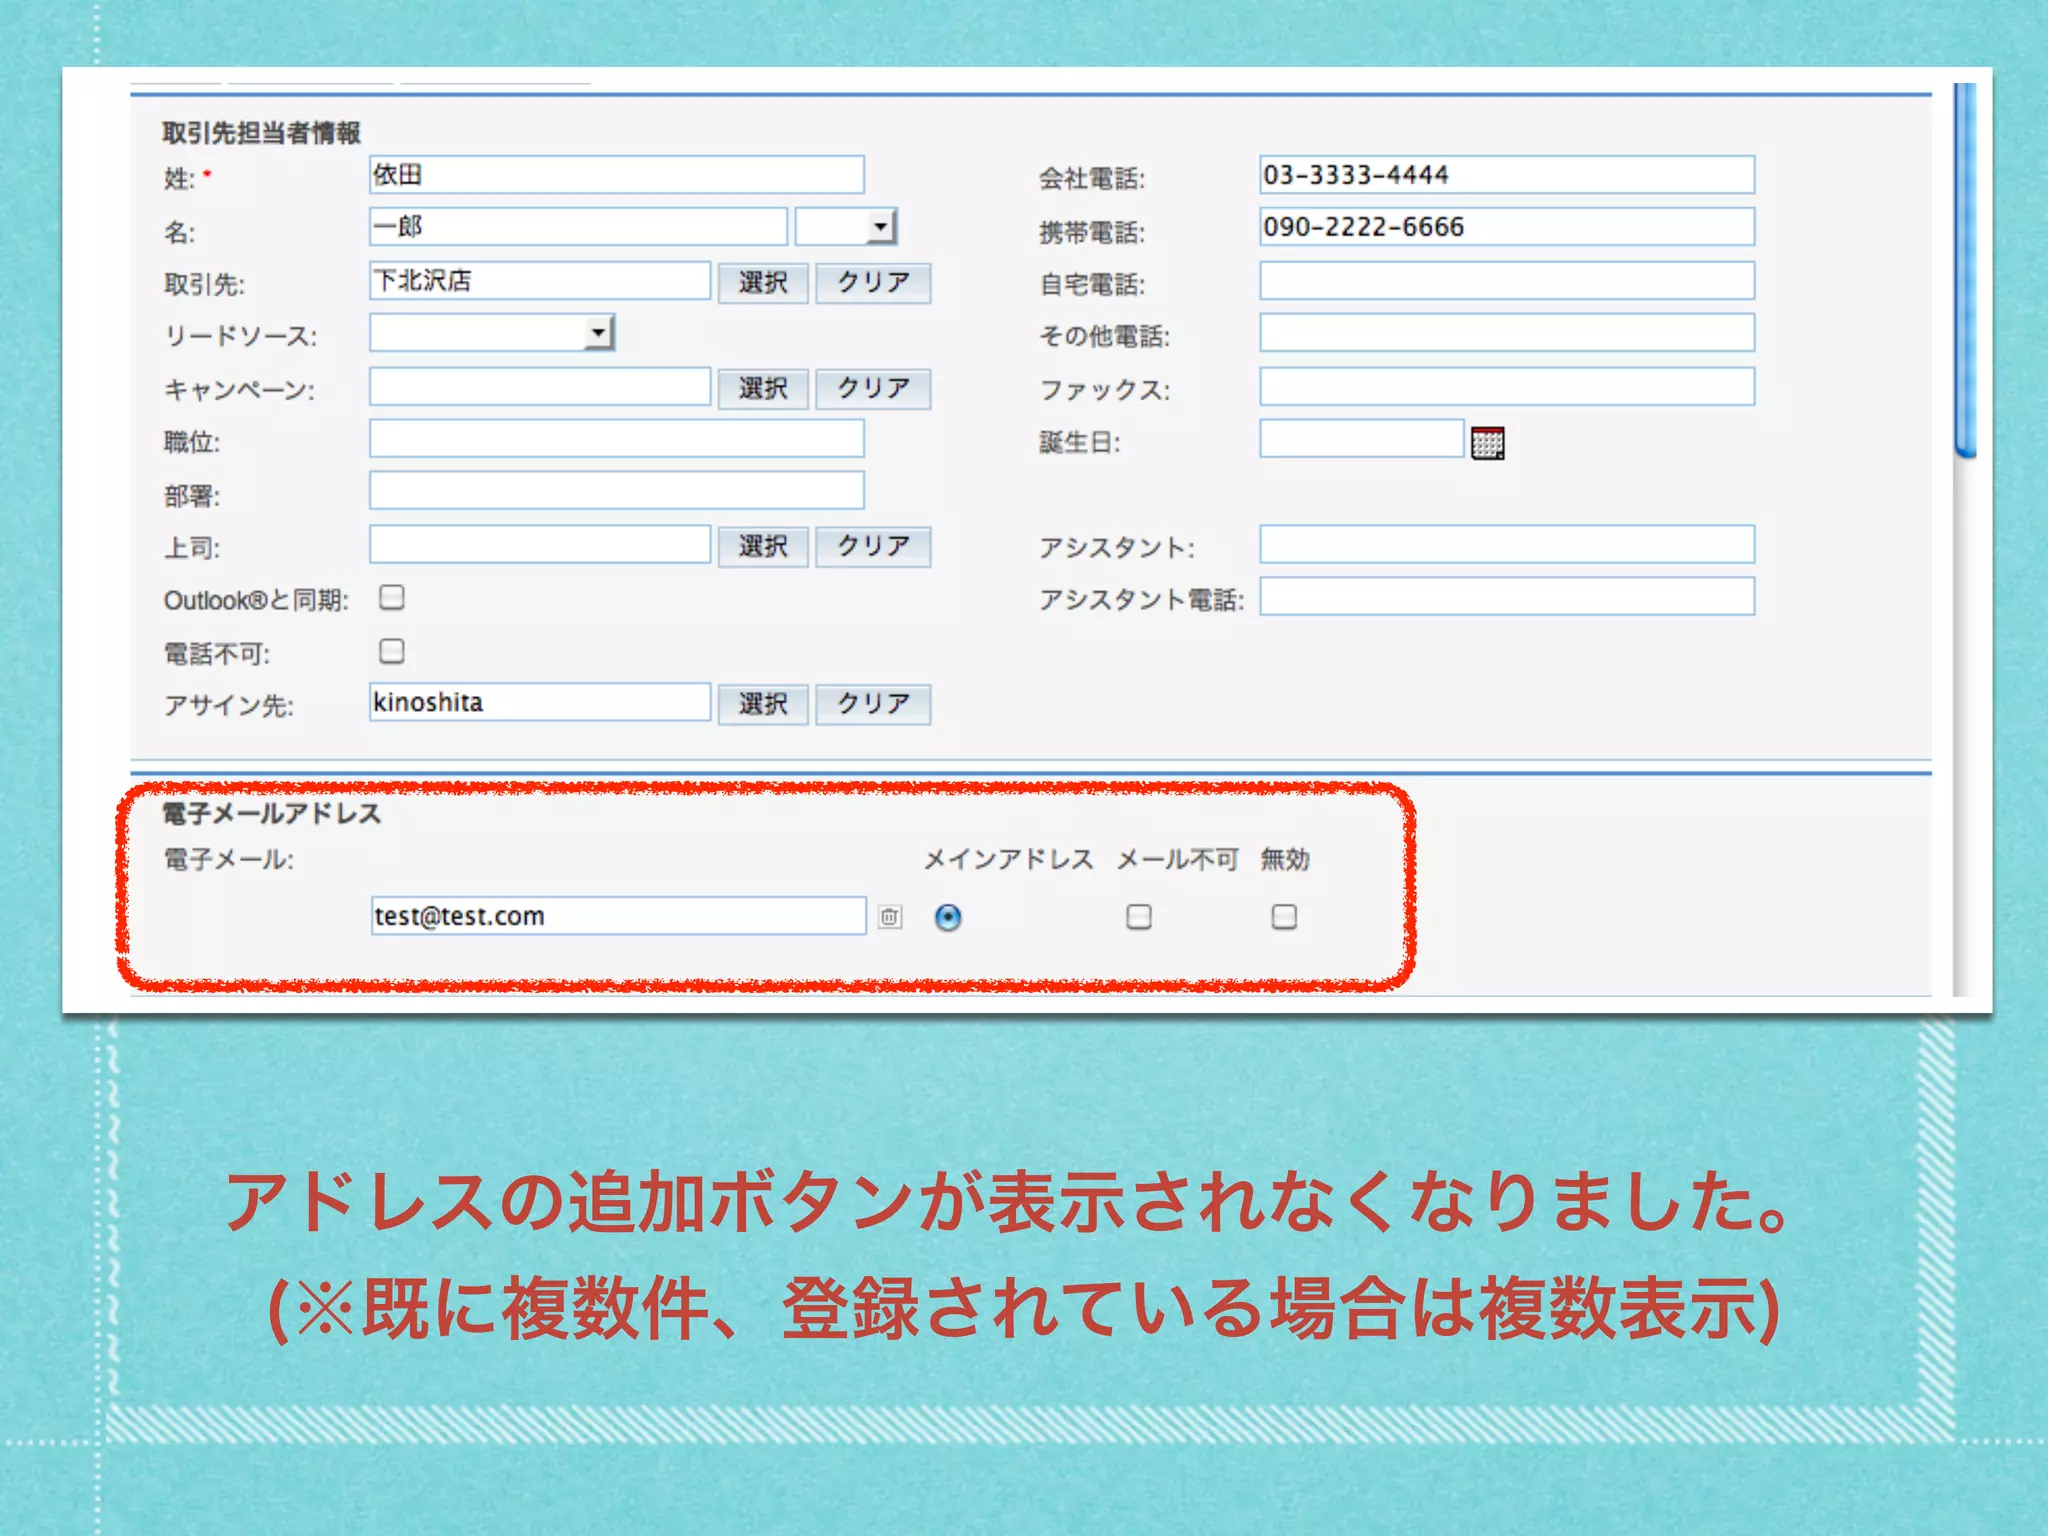Click 選択 button for 取引先
The image size is (2048, 1536).
point(763,282)
